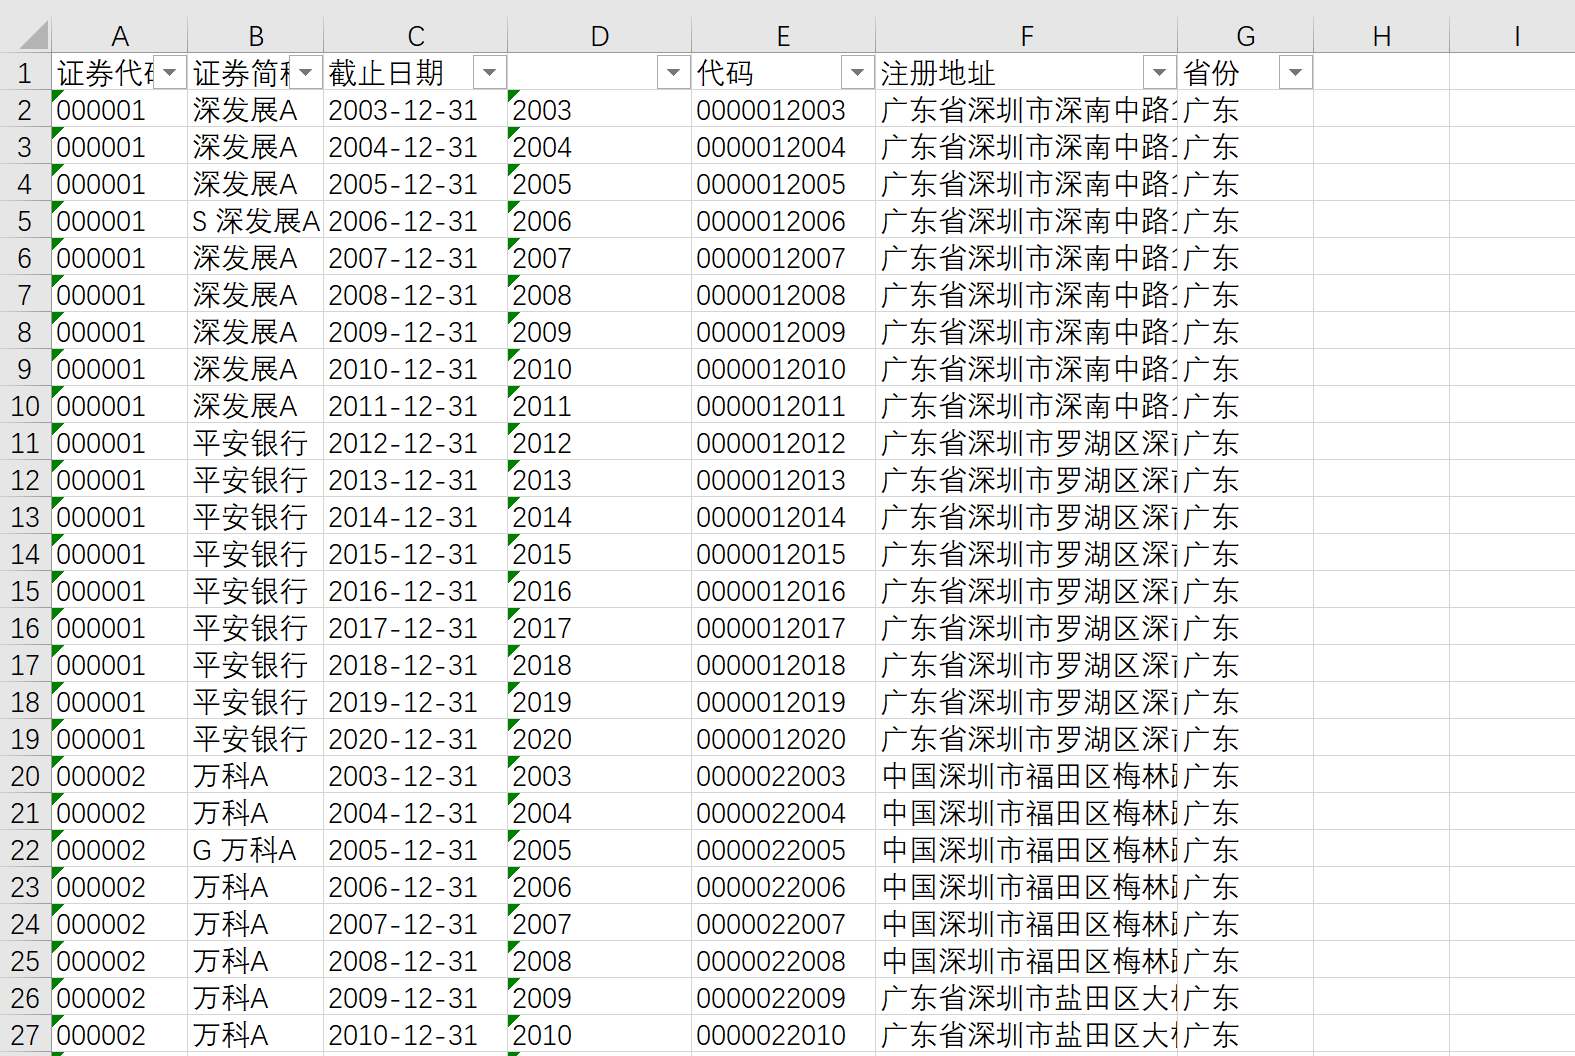Select row 22 header number
The height and width of the screenshot is (1056, 1575).
25,850
